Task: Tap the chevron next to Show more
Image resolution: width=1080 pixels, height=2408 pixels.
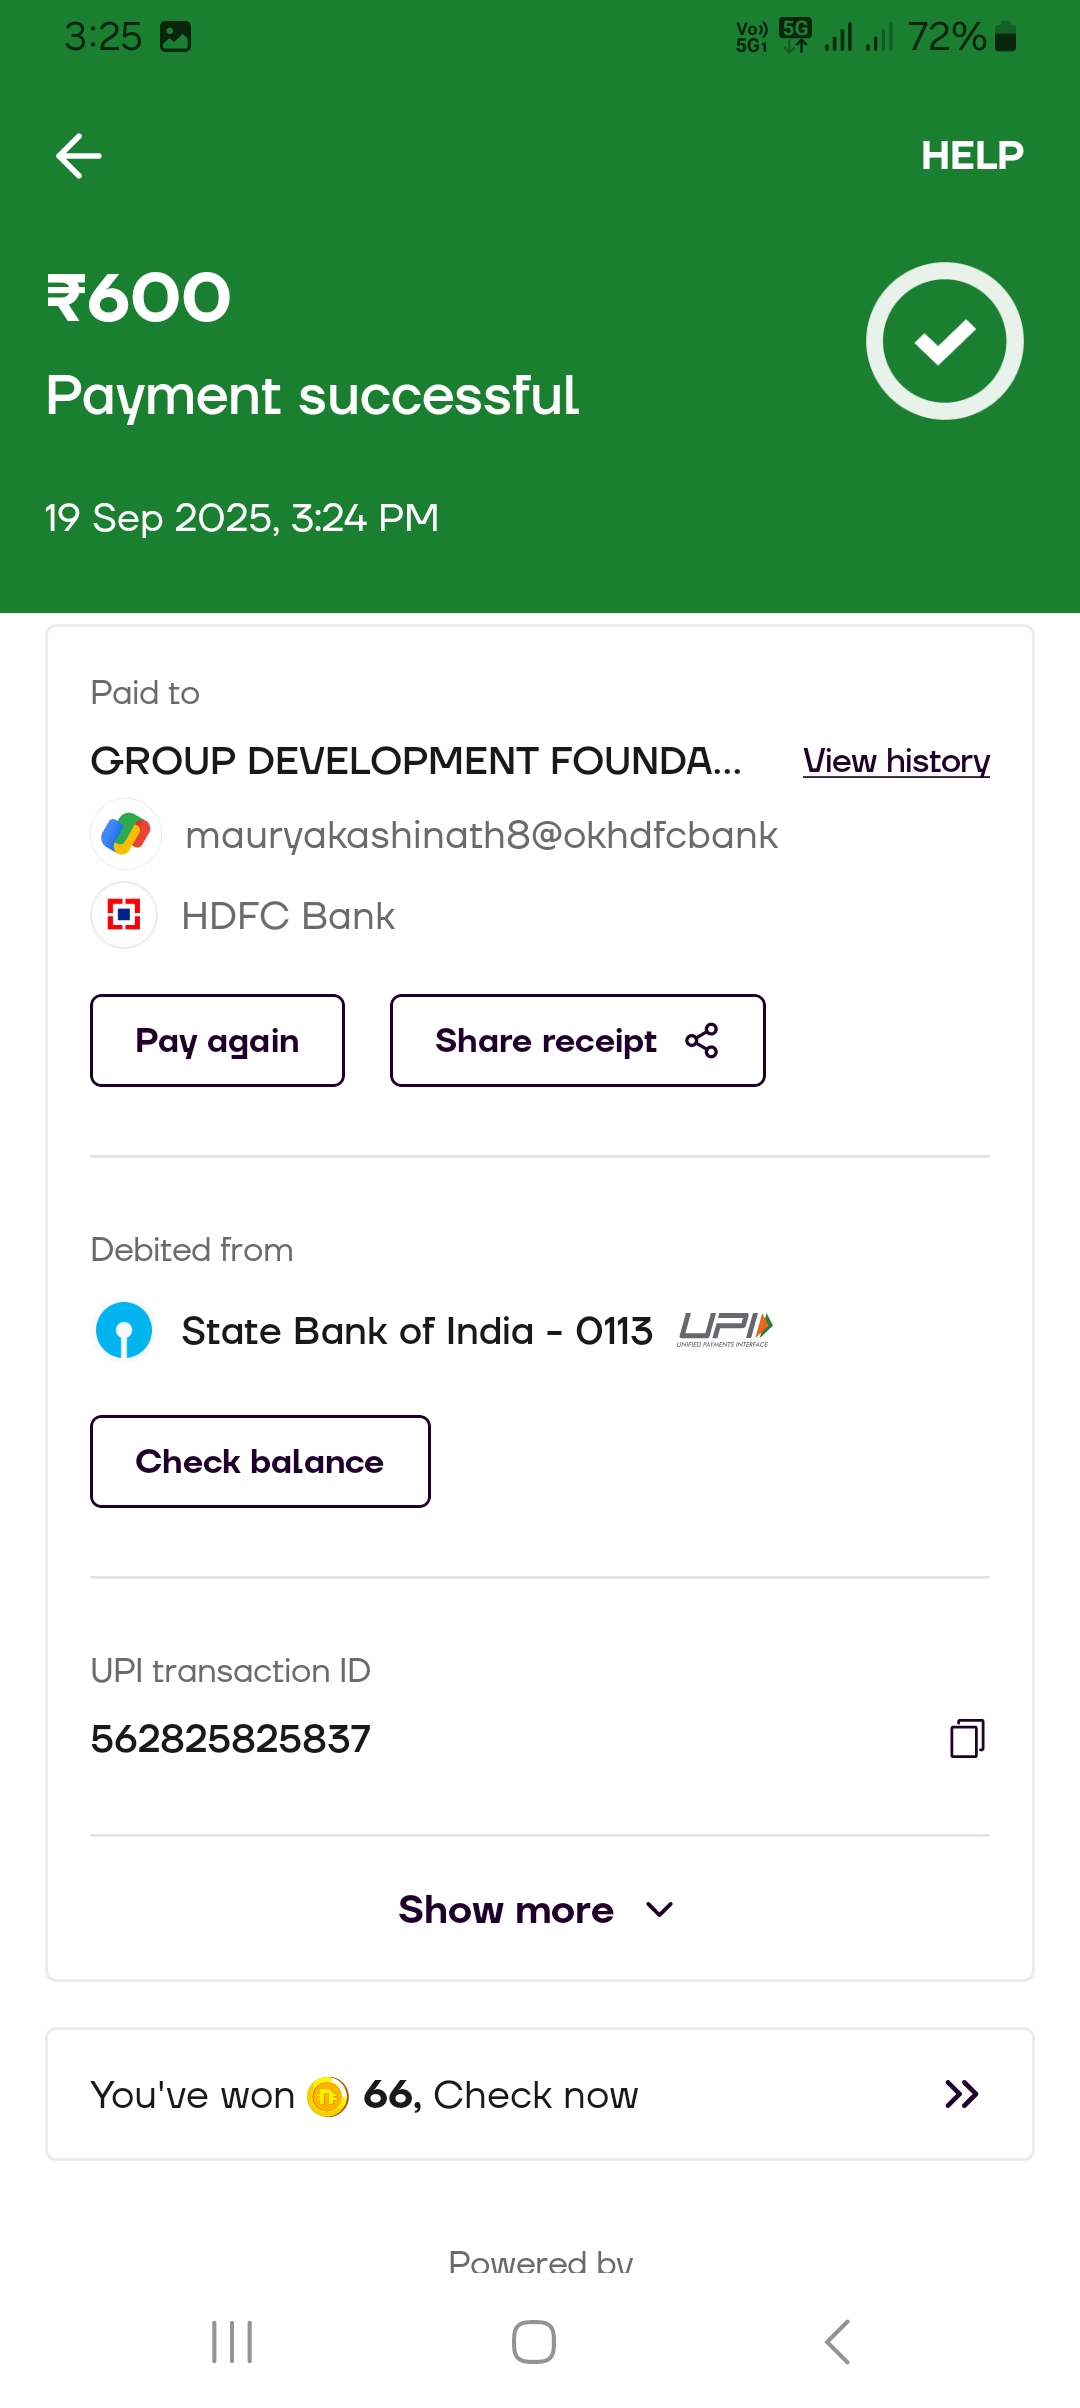Action: point(660,1910)
